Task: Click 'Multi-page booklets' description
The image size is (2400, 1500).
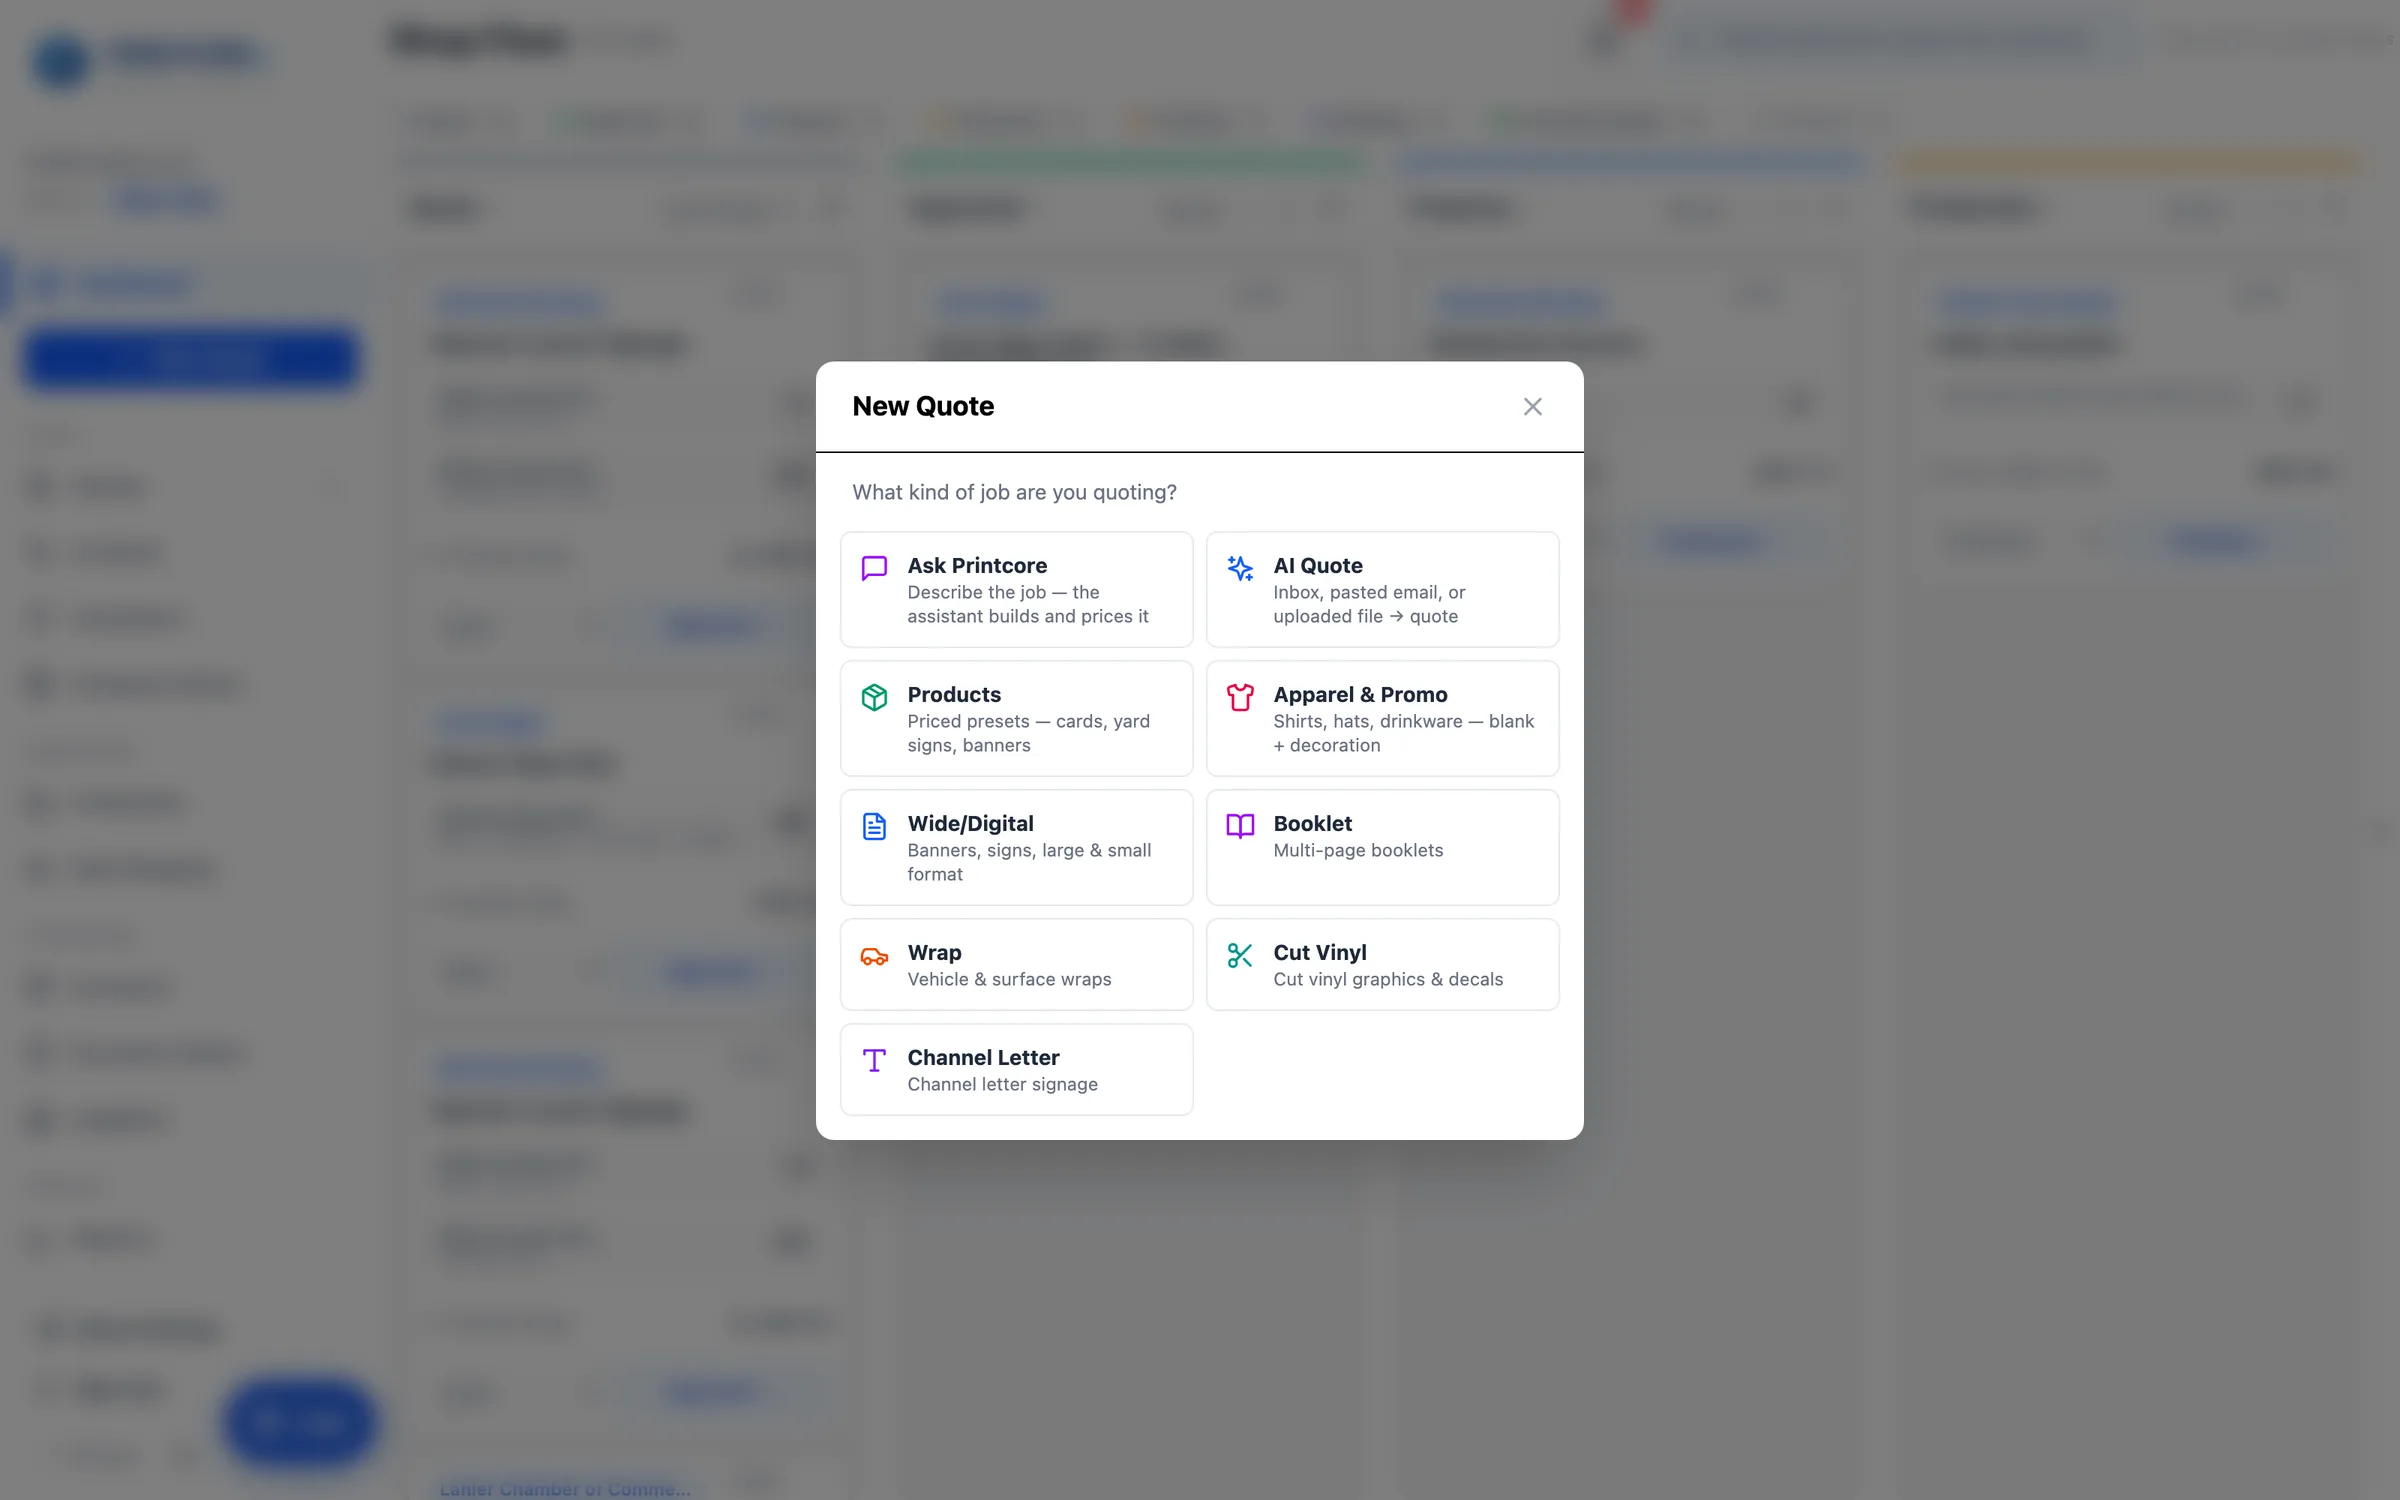Action: (x=1358, y=850)
